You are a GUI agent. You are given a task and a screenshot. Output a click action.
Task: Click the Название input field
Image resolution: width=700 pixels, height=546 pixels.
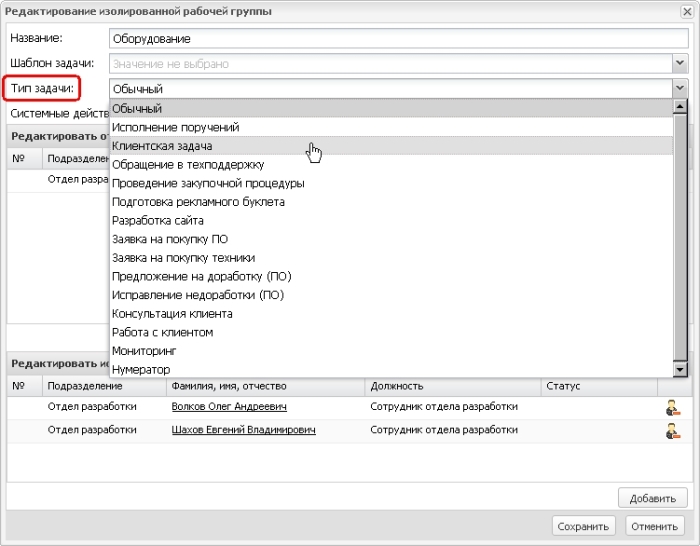pyautogui.click(x=390, y=39)
